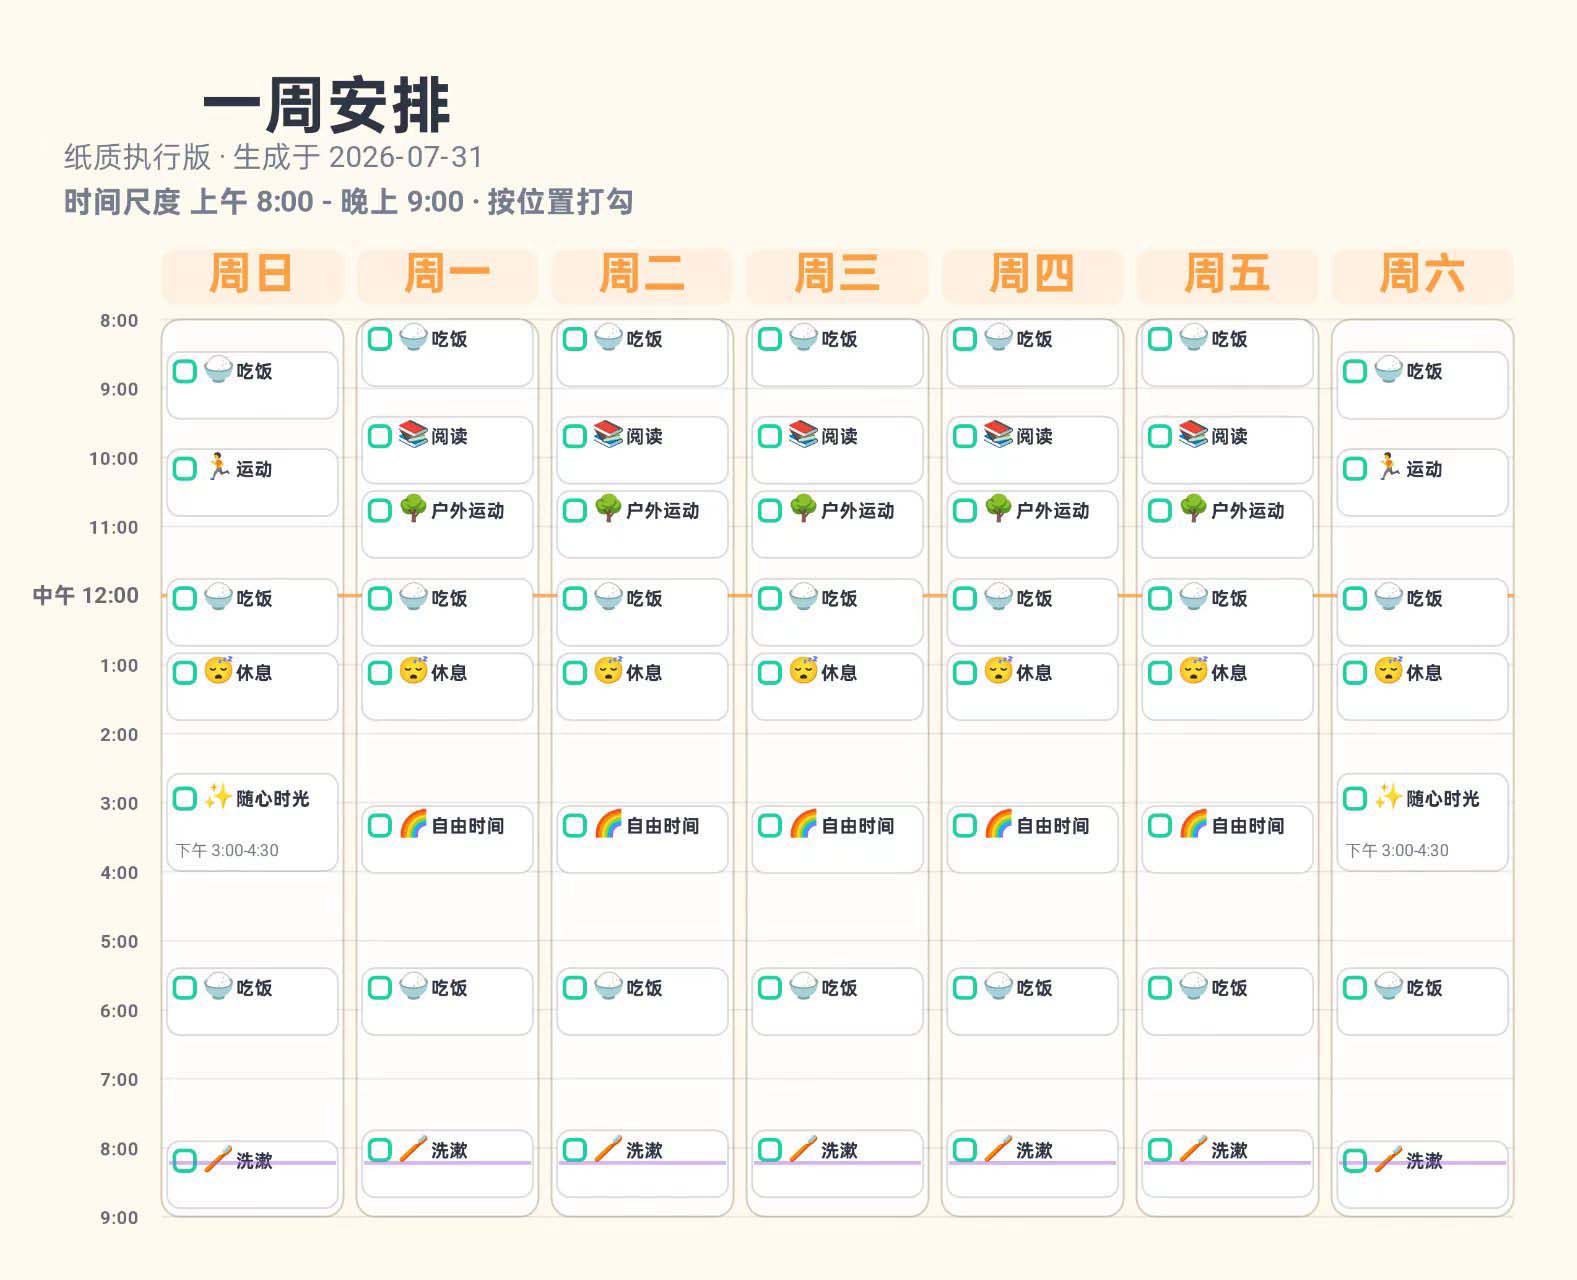Tick the Saturday 随心时光 checkbox
This screenshot has width=1577, height=1280.
point(1355,798)
